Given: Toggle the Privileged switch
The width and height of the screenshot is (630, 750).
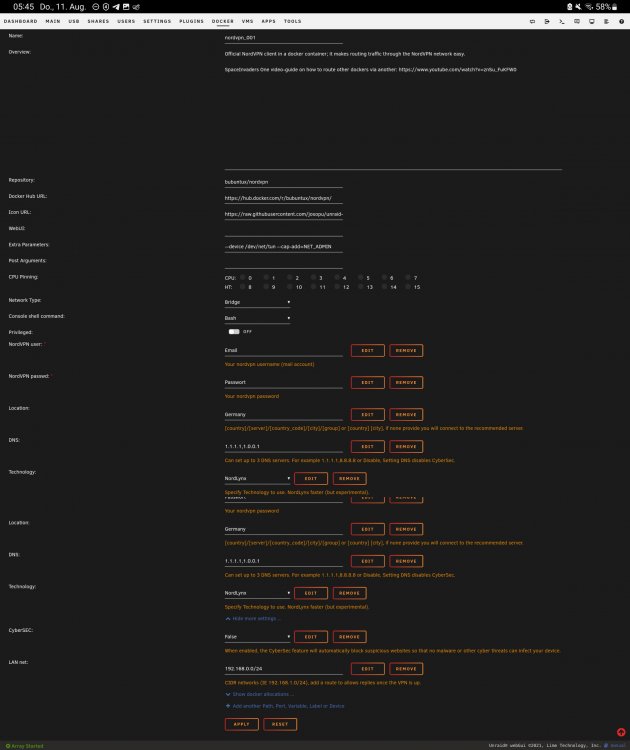Looking at the screenshot, I should point(234,331).
